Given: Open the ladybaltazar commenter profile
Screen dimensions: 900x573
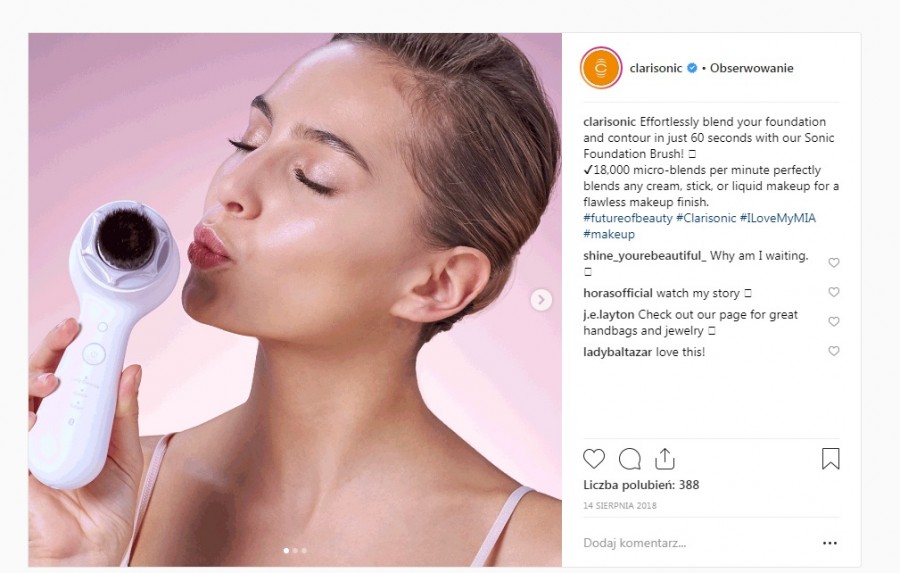Looking at the screenshot, I should coord(615,352).
